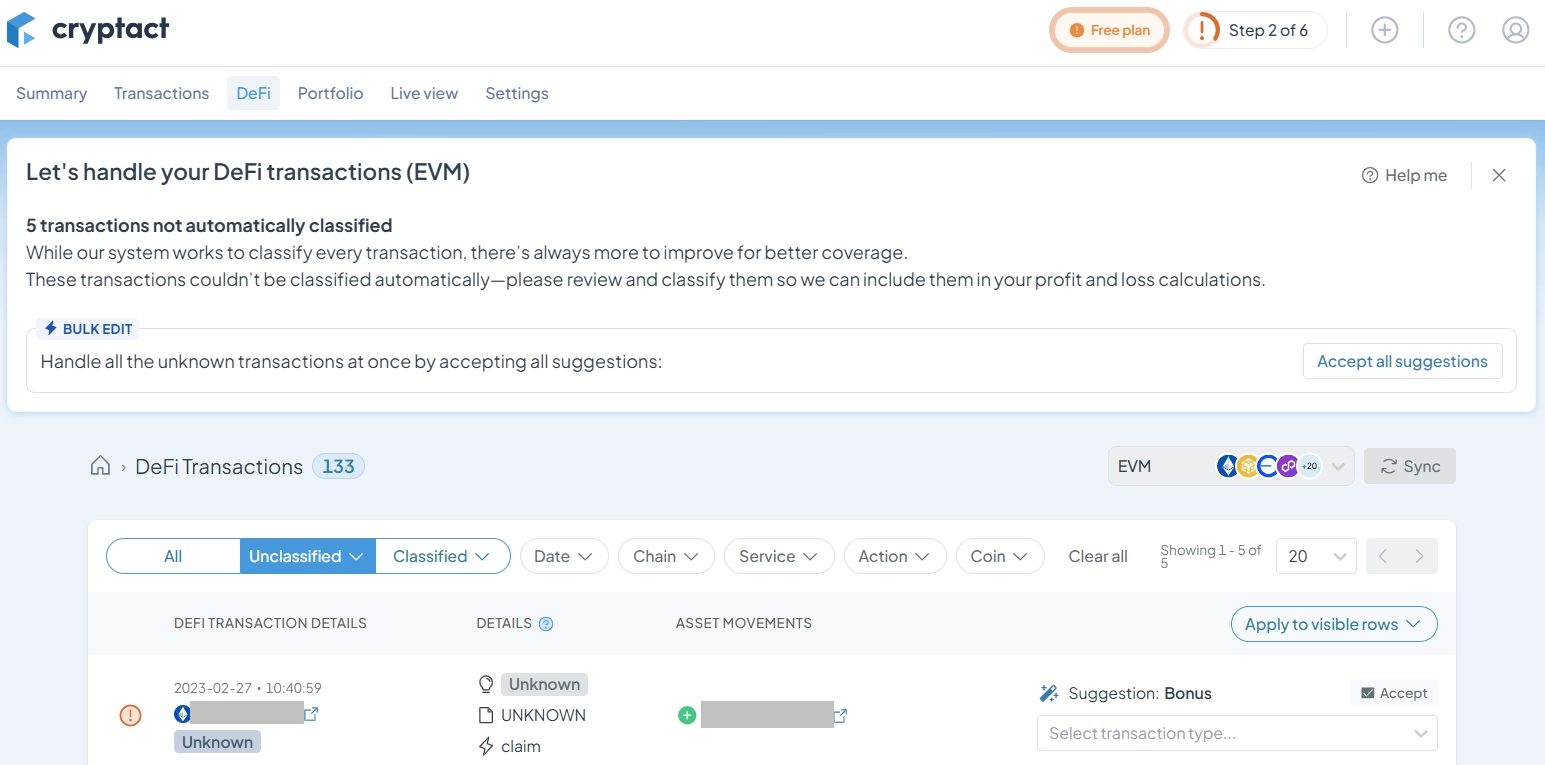Expand the Coin filter
The image size is (1545, 765).
click(x=1000, y=556)
